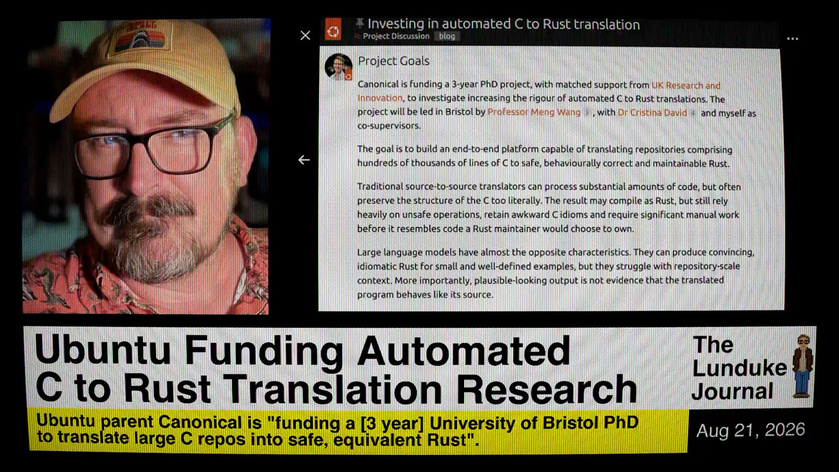Click the paragraph starting Traditional source-to-source translators
This screenshot has height=472, width=839.
549,208
